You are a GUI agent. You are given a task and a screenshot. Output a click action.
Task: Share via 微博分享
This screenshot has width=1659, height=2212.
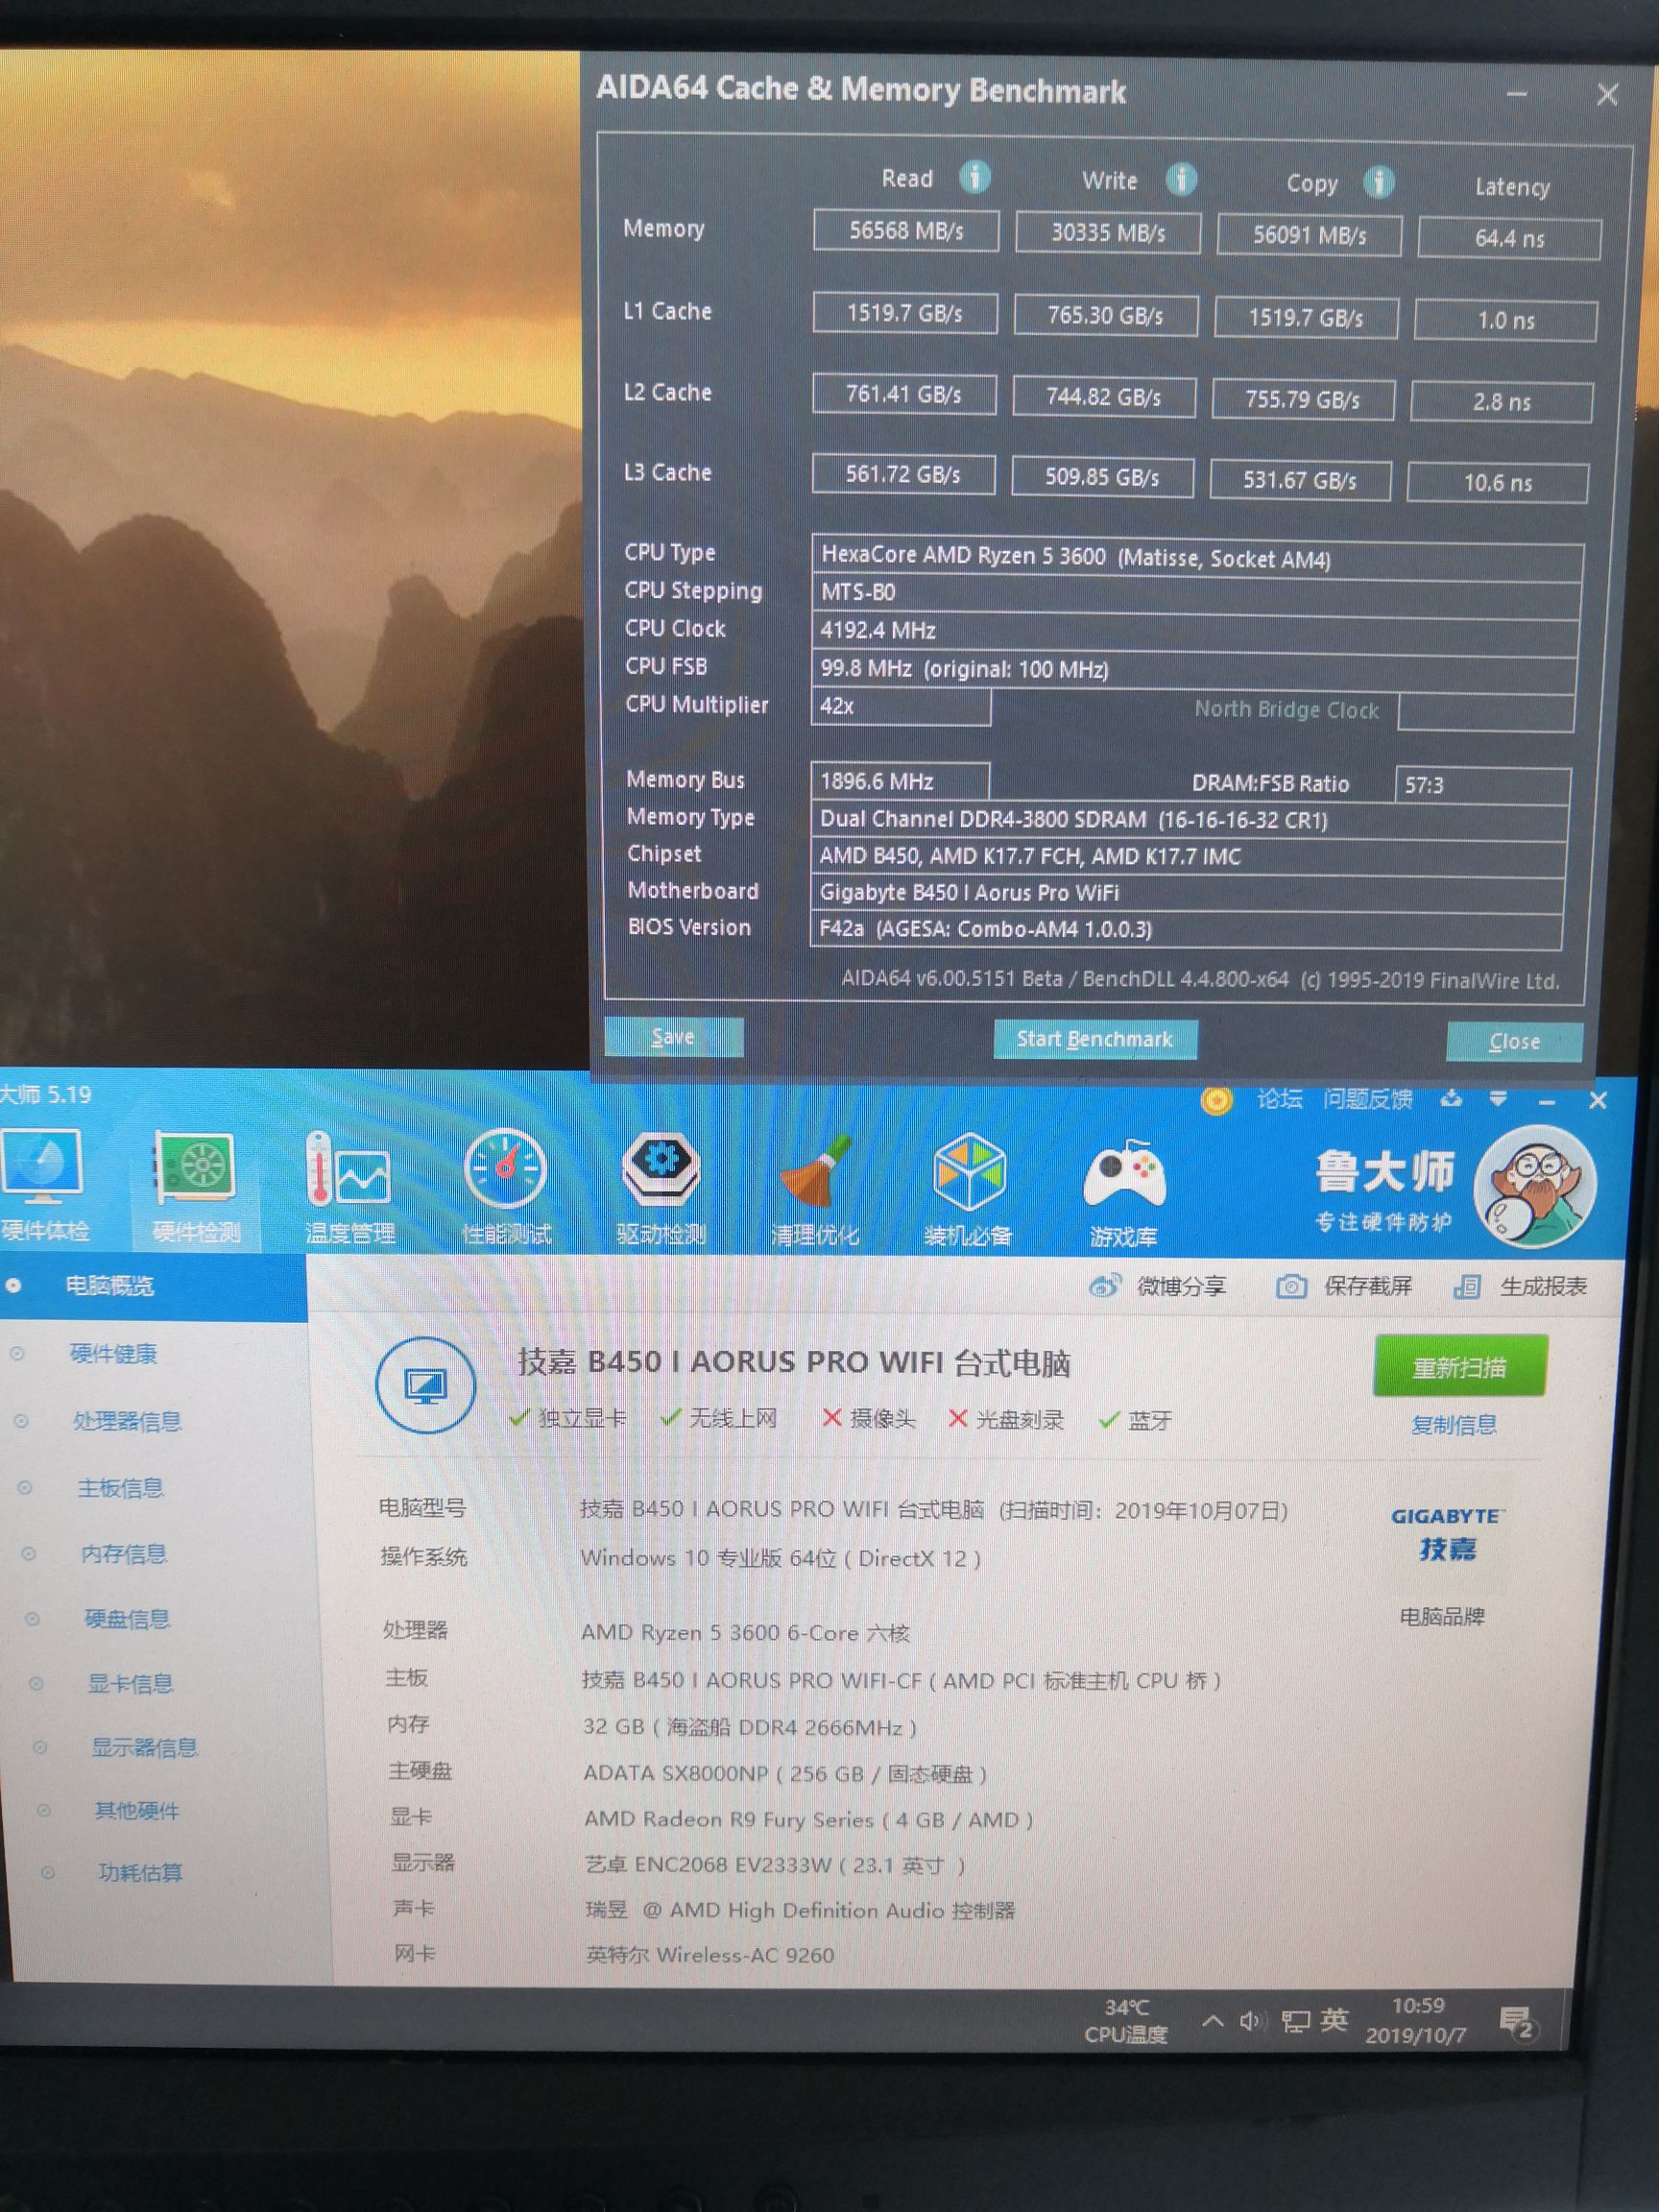(1157, 1286)
